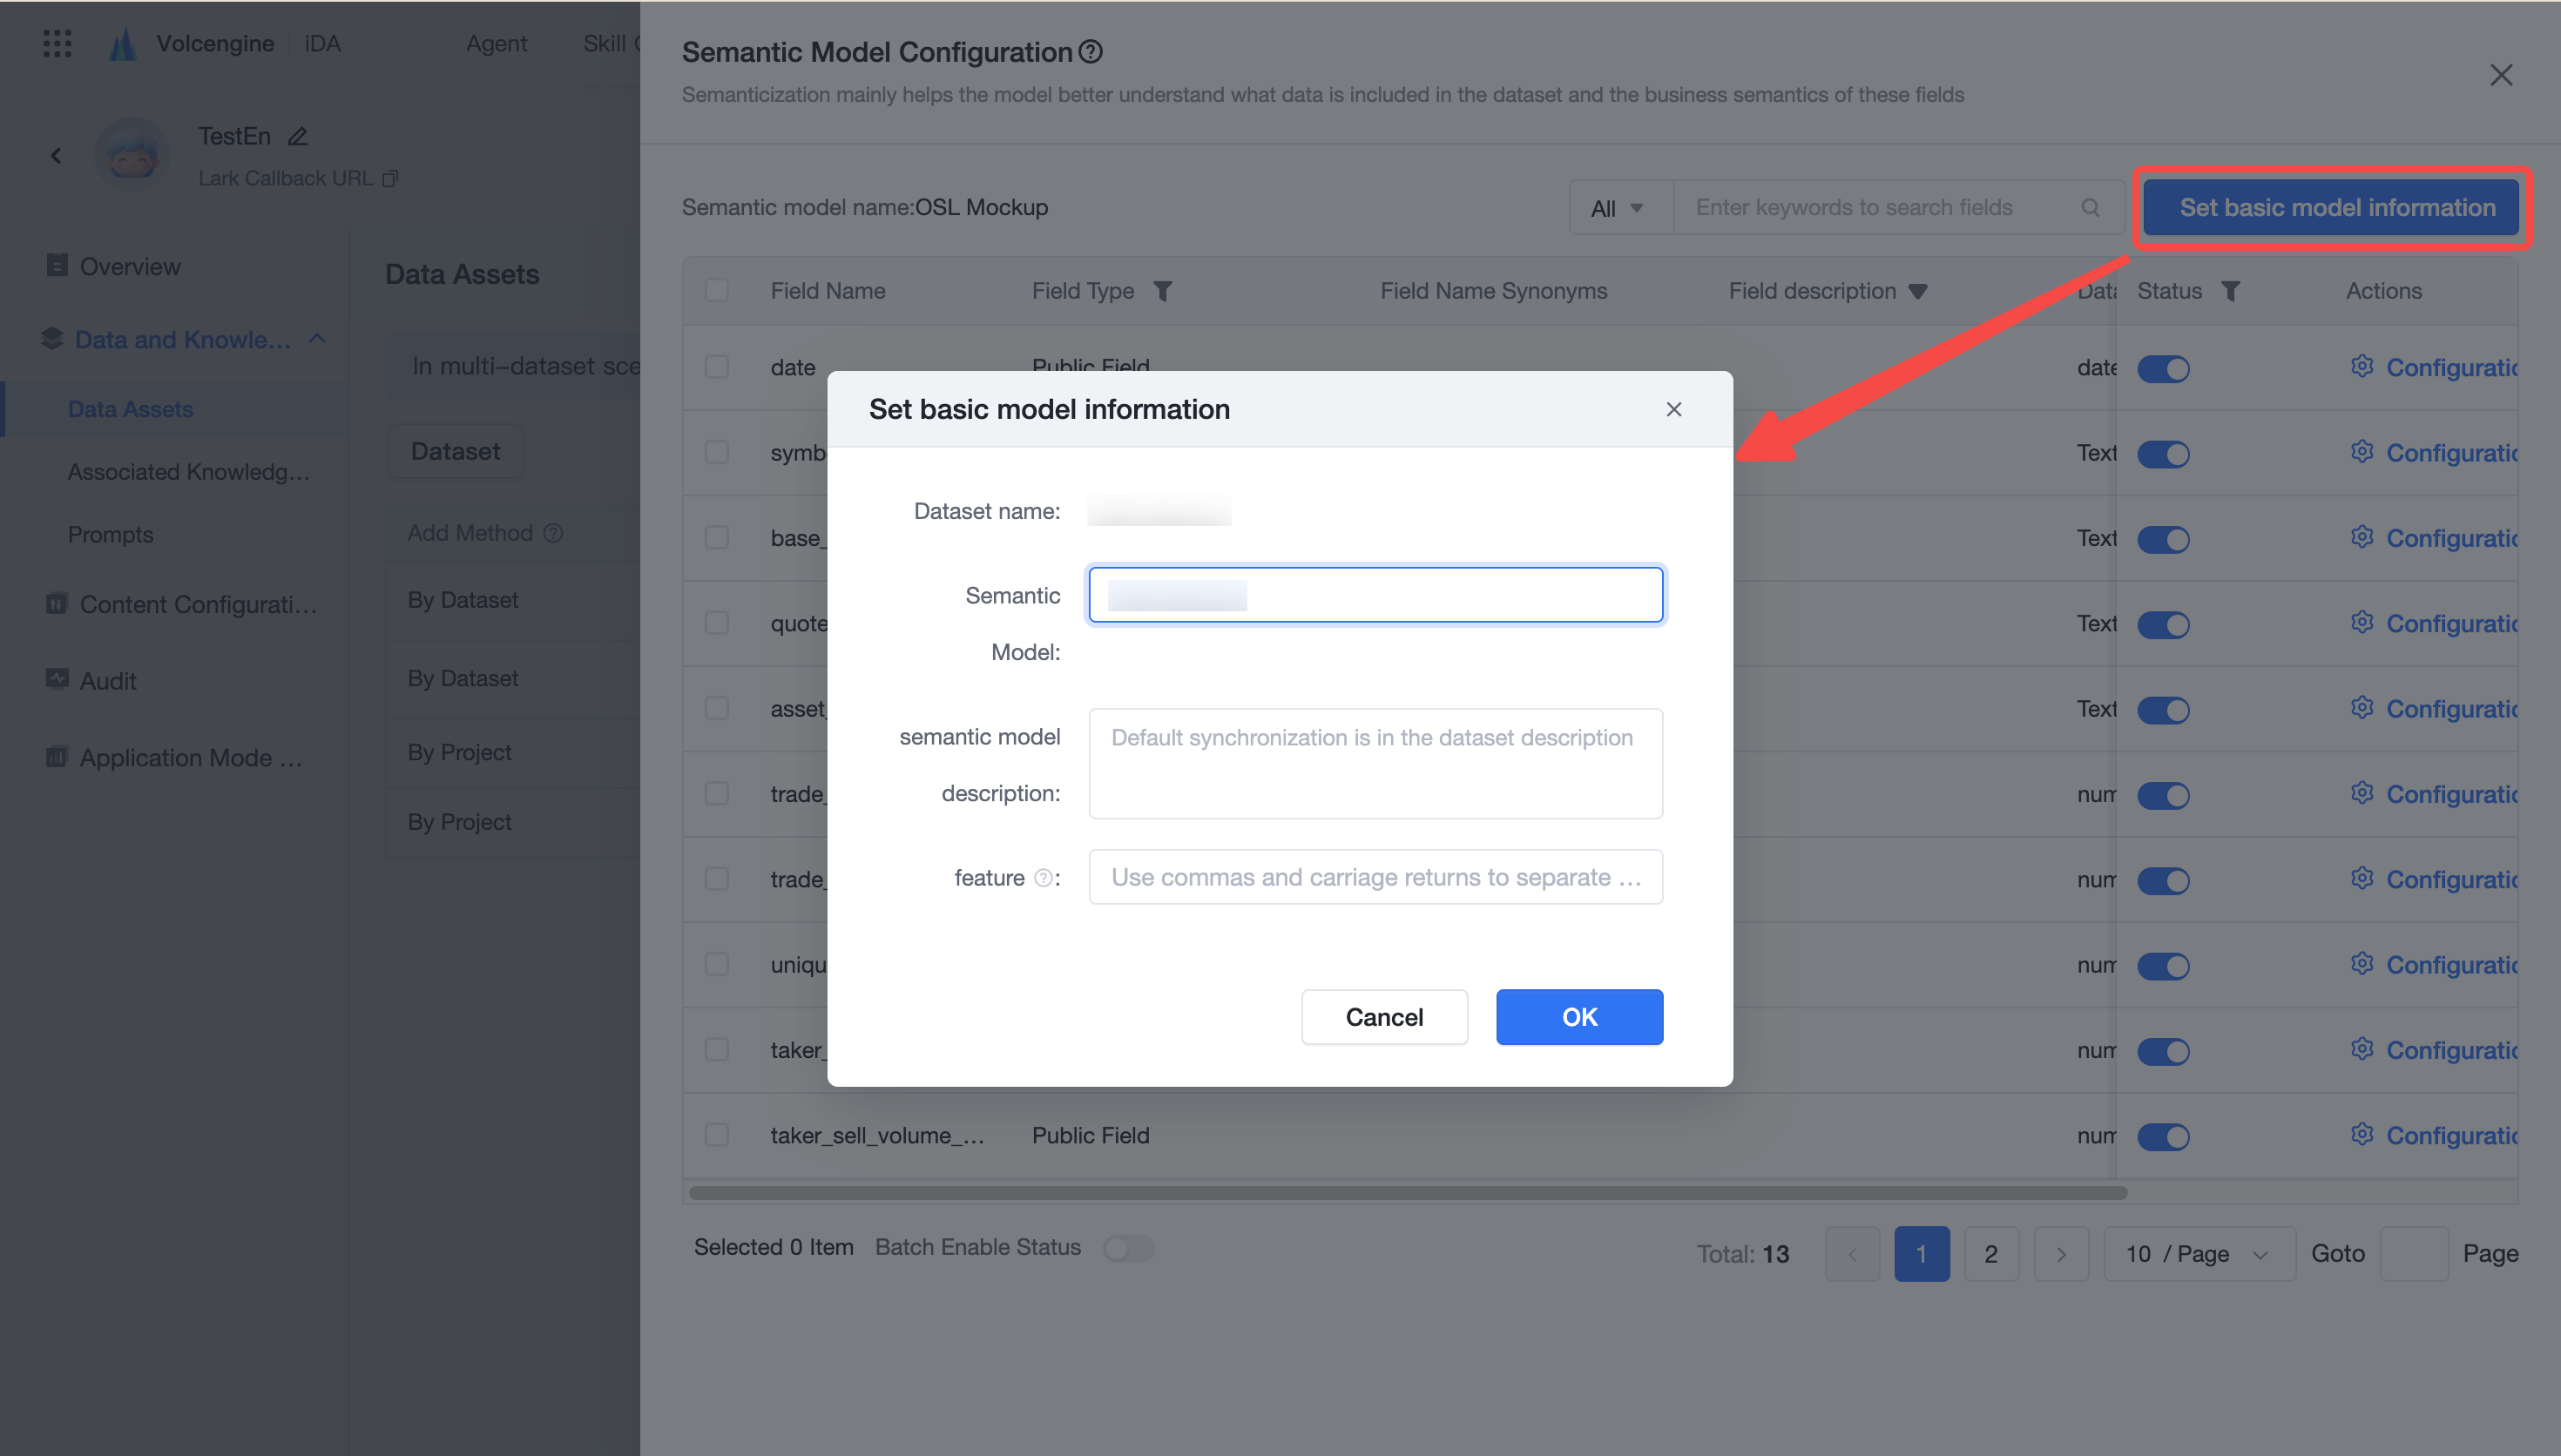Check the checkbox for the date row
2561x1456 pixels.
716,366
